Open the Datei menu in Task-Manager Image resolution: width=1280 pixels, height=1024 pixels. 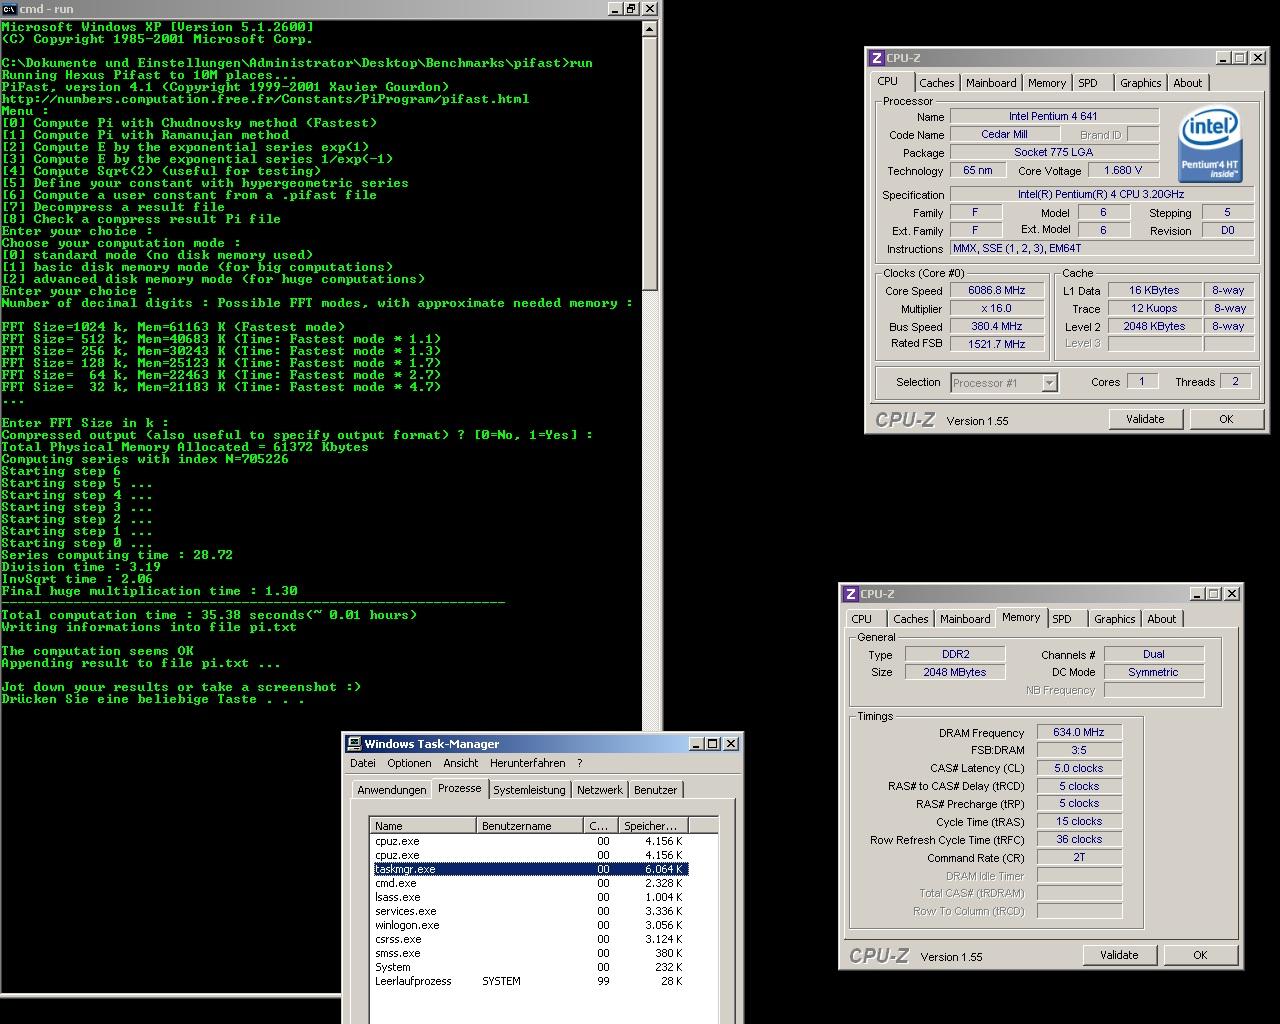click(363, 763)
